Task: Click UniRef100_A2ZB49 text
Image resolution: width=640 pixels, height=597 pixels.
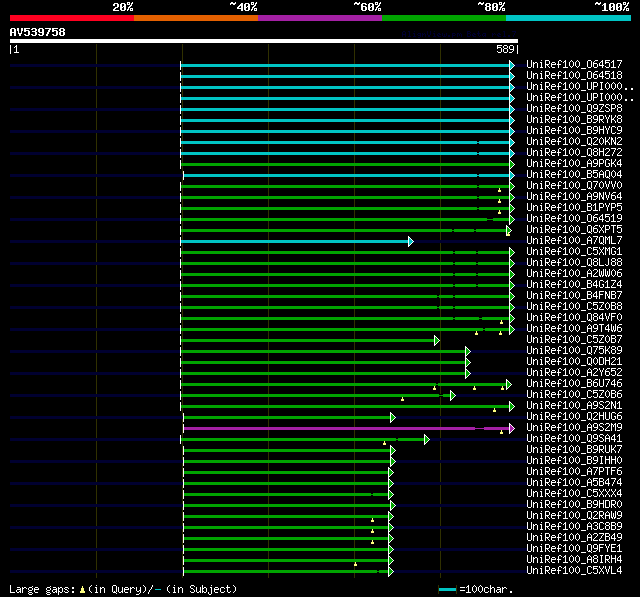Action: click(574, 538)
